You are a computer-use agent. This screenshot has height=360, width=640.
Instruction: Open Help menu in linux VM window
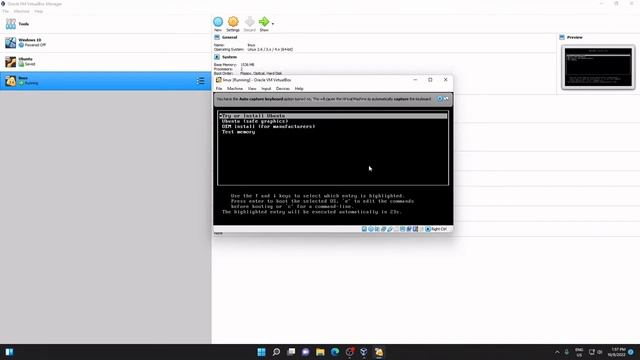coord(299,89)
